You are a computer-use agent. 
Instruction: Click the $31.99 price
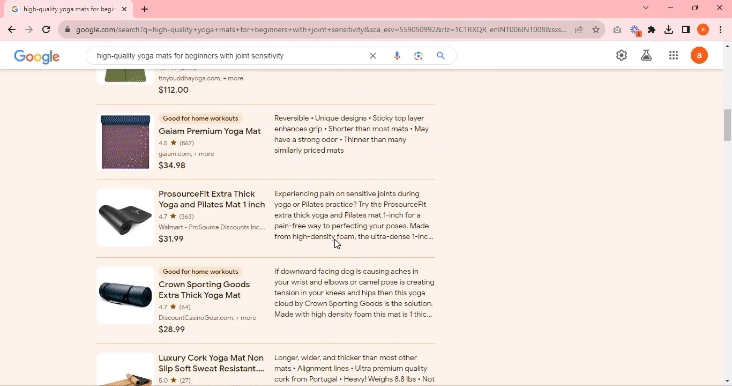click(171, 239)
